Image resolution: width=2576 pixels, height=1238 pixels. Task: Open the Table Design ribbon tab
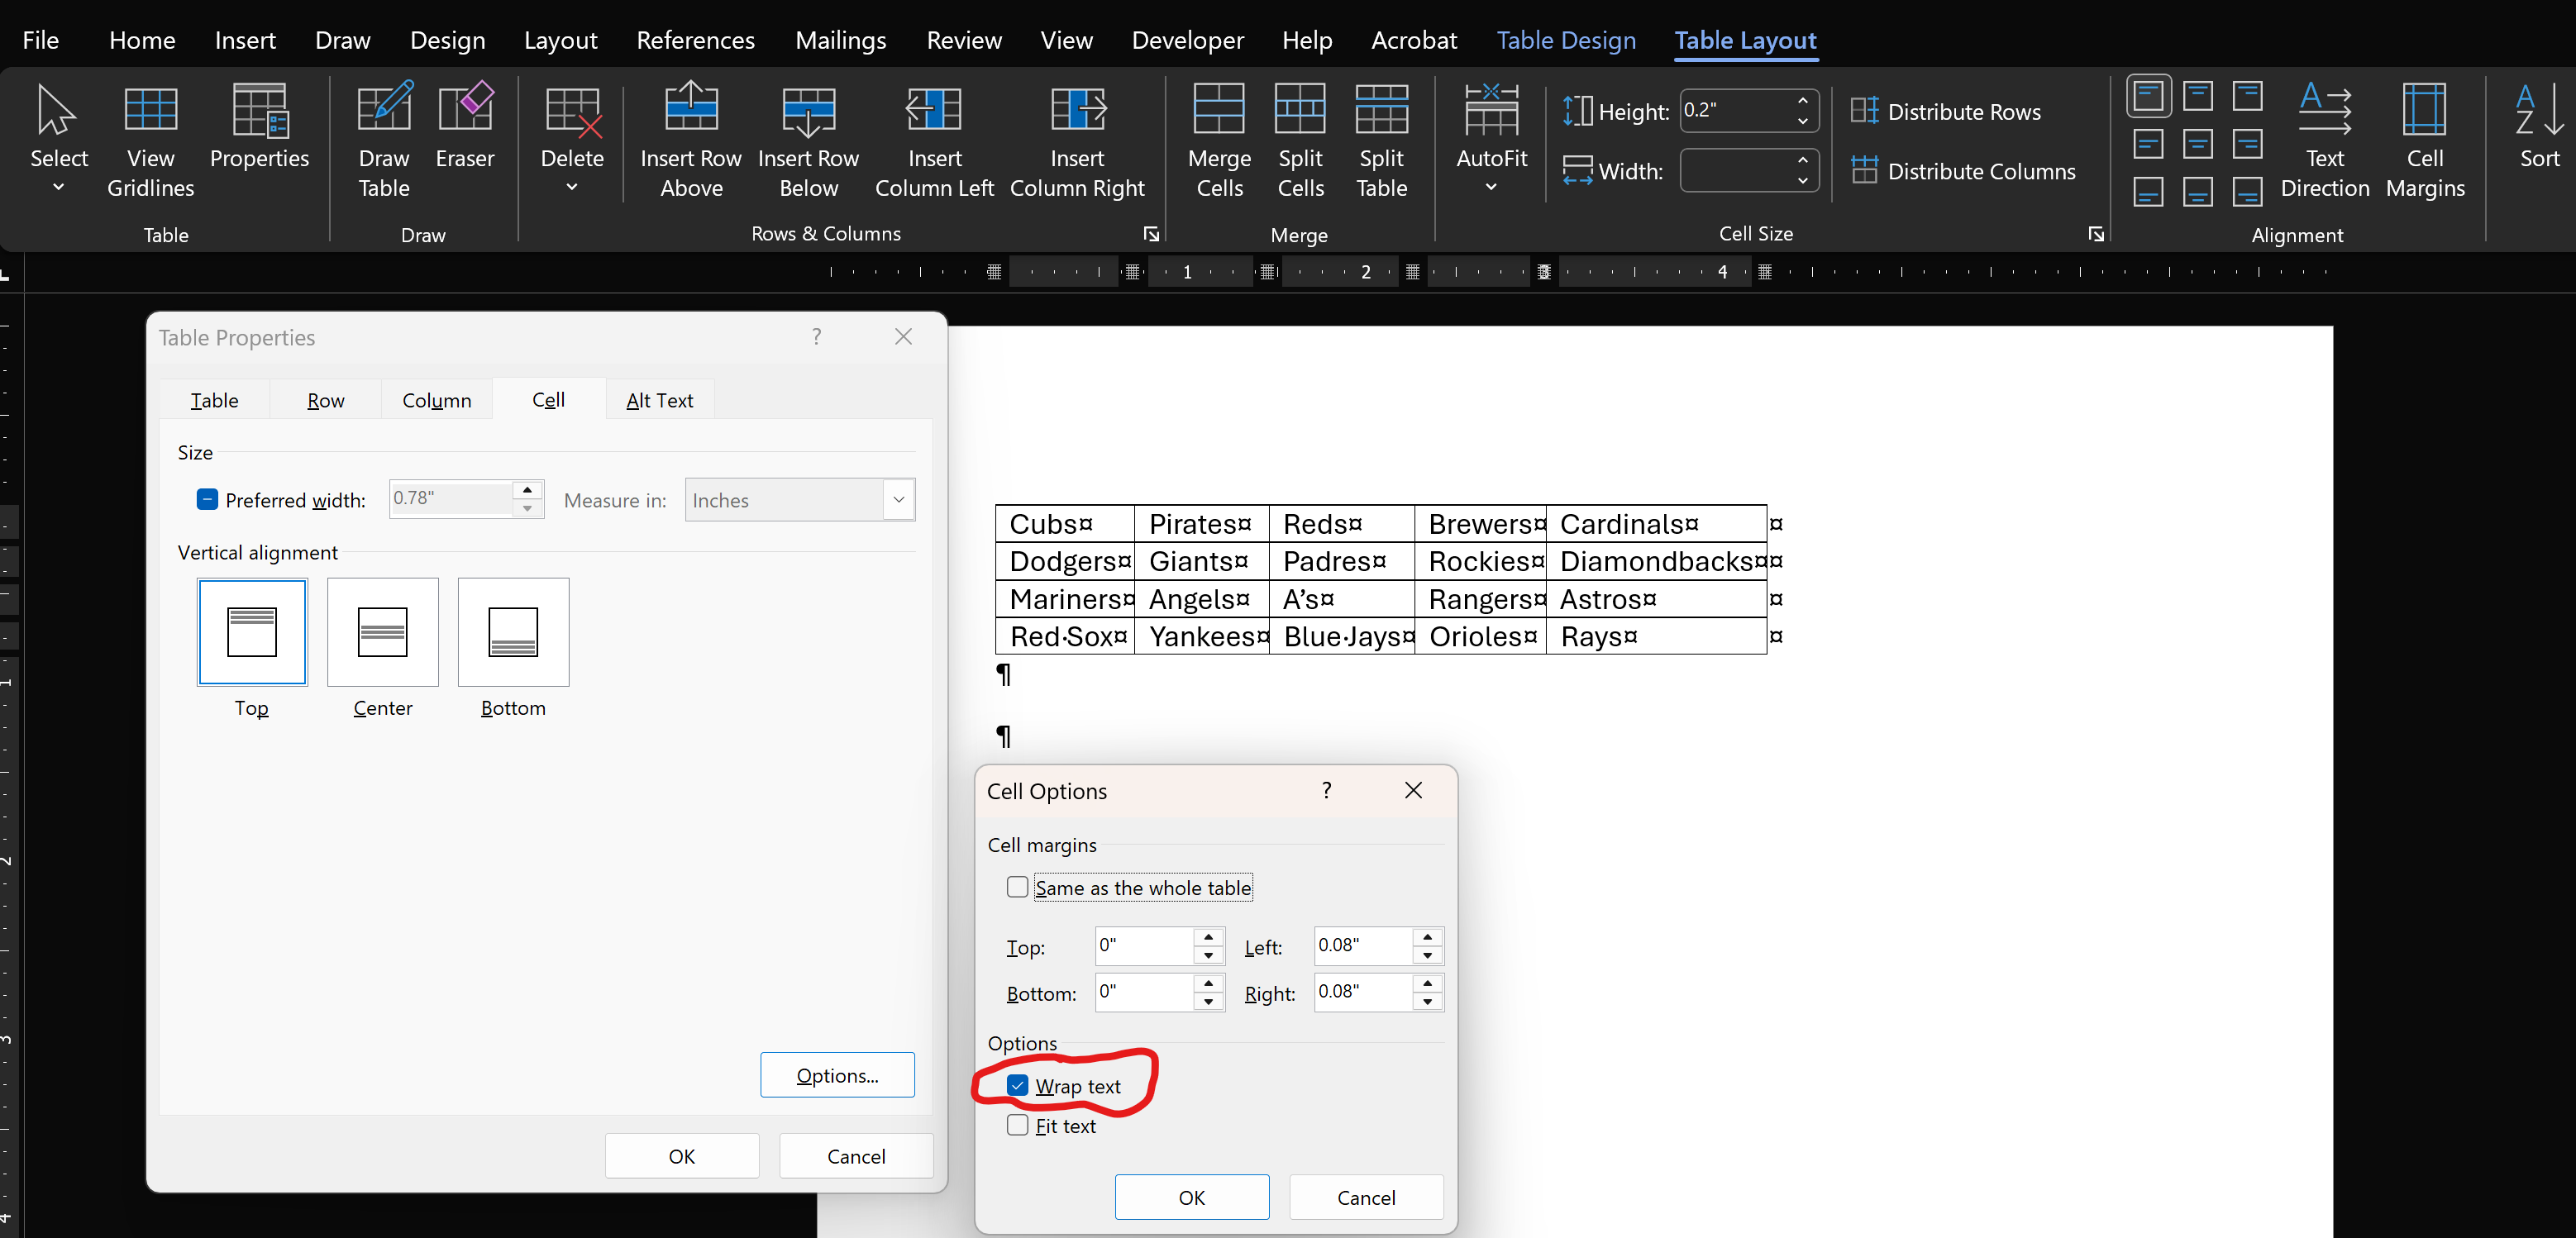pyautogui.click(x=1566, y=40)
